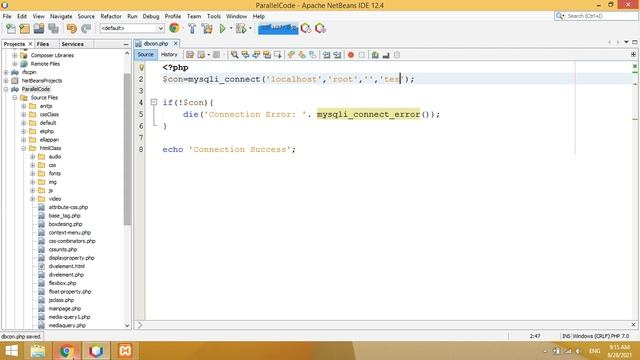Expand the ellappan folder
This screenshot has width=640, height=360.
[x=24, y=140]
